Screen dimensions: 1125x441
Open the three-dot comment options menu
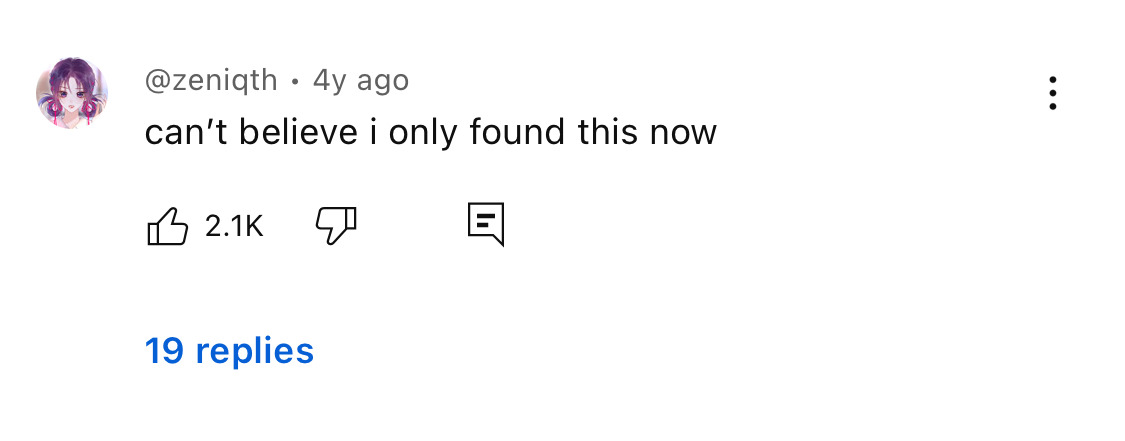1052,93
